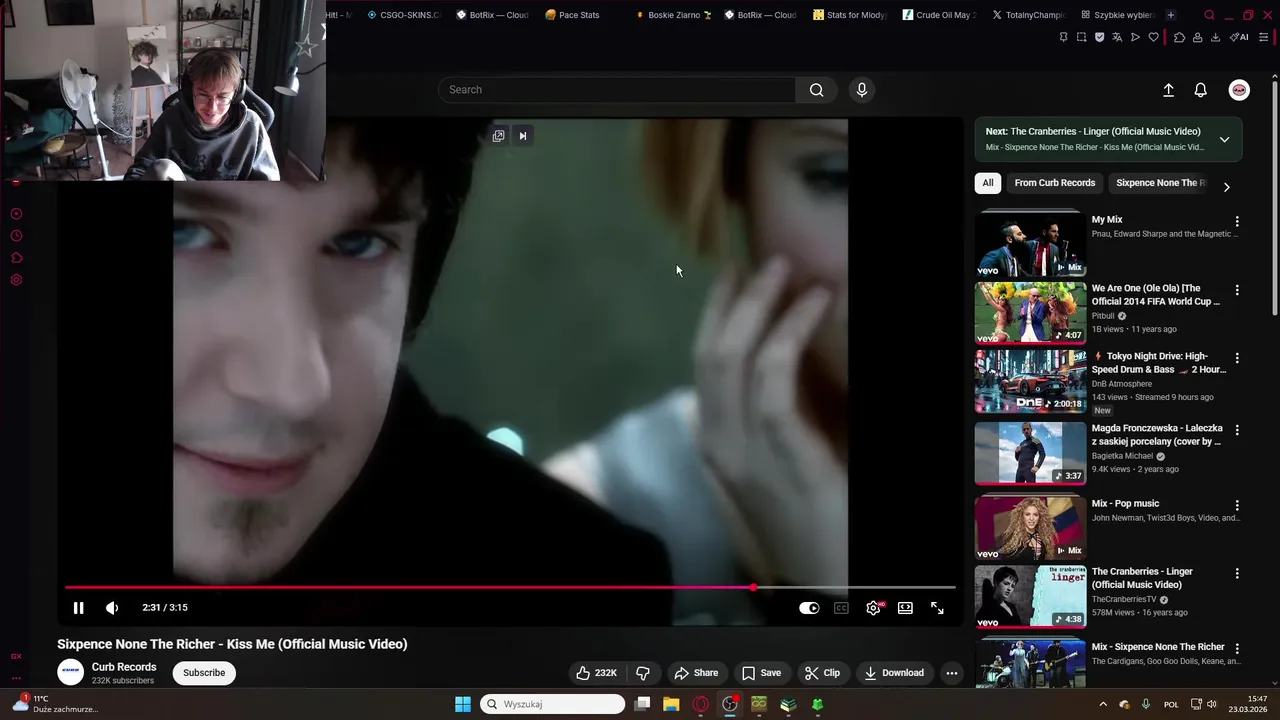Download the video
The height and width of the screenshot is (720, 1280).
coord(894,673)
